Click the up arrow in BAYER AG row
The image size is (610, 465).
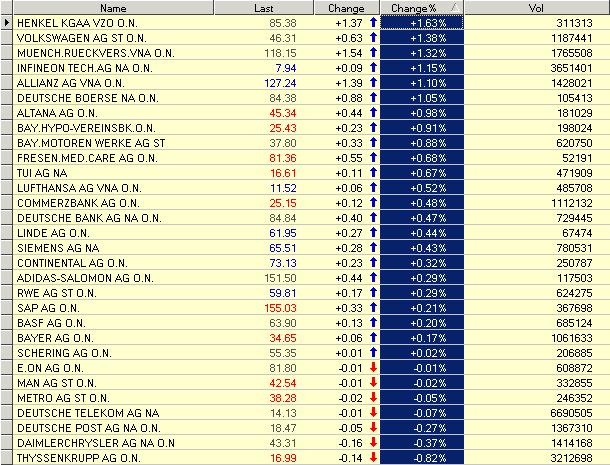click(x=373, y=337)
